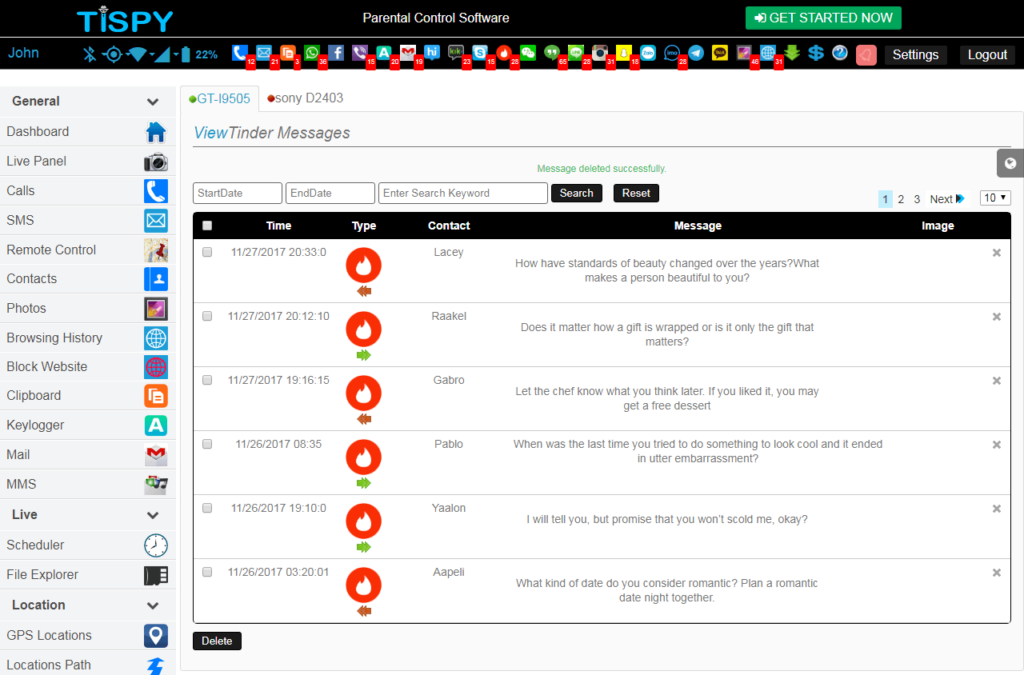Screen dimensions: 1024x675
Task: Open Hike 'hi' icon in top toolbar
Action: point(432,53)
